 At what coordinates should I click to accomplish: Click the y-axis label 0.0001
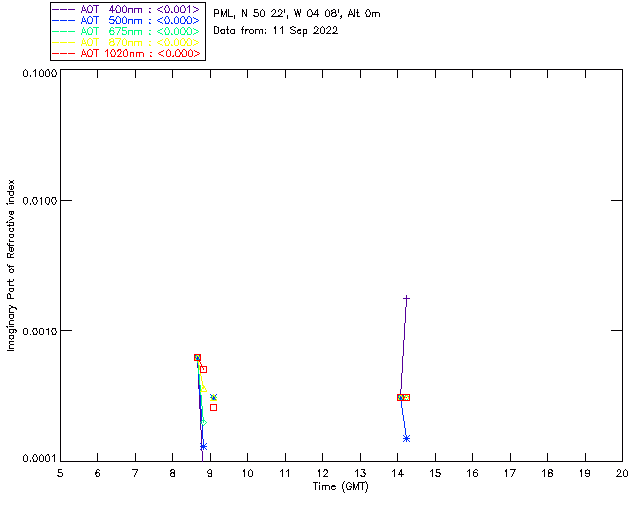pyautogui.click(x=39, y=459)
